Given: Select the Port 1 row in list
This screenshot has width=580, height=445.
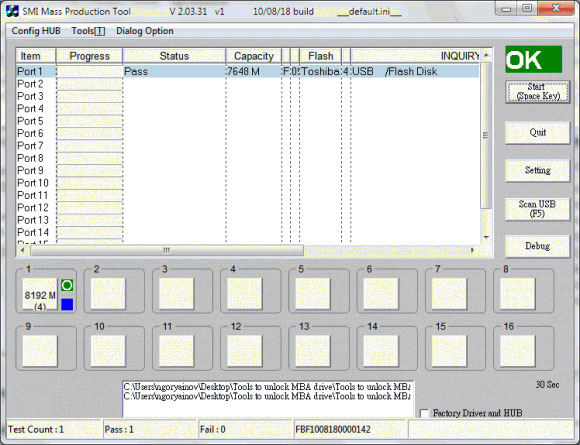Looking at the screenshot, I should click(248, 71).
